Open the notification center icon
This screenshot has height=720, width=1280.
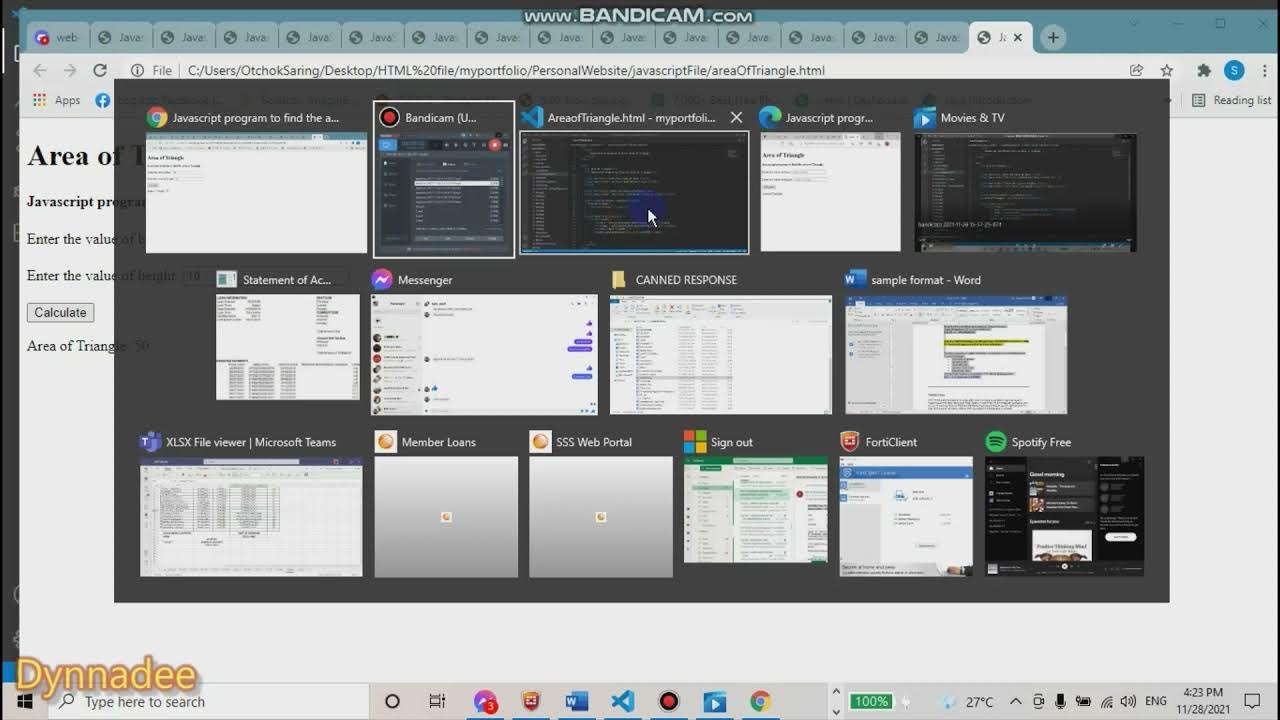[x=1252, y=701]
